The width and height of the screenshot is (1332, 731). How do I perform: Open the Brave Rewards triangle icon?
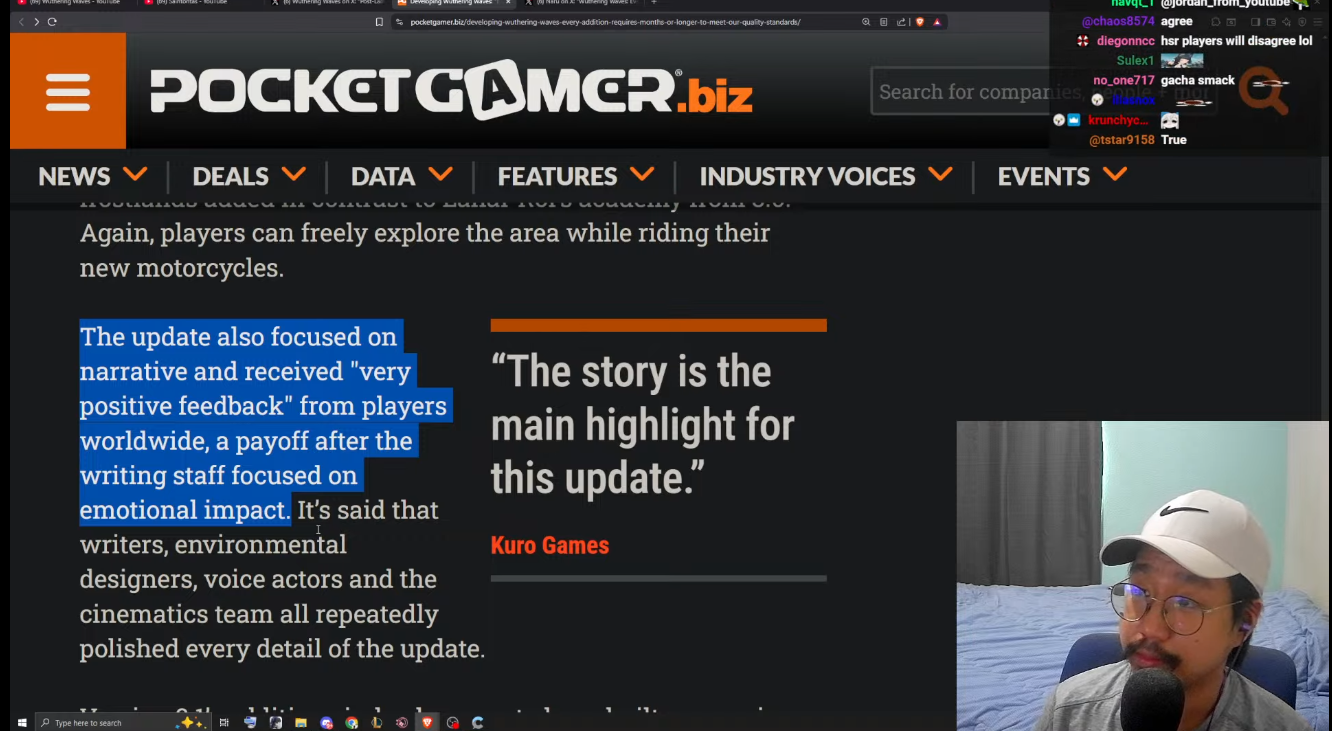pos(937,22)
